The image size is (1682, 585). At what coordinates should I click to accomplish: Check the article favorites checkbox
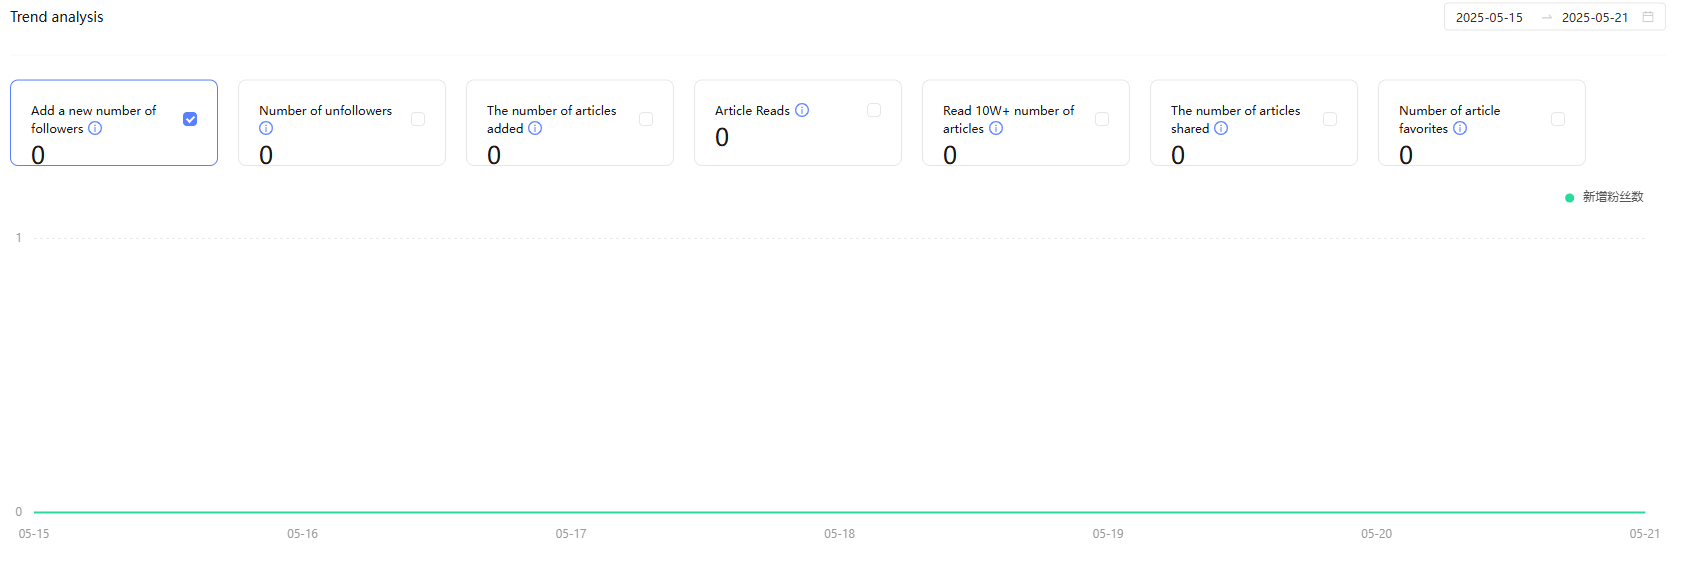pyautogui.click(x=1558, y=119)
